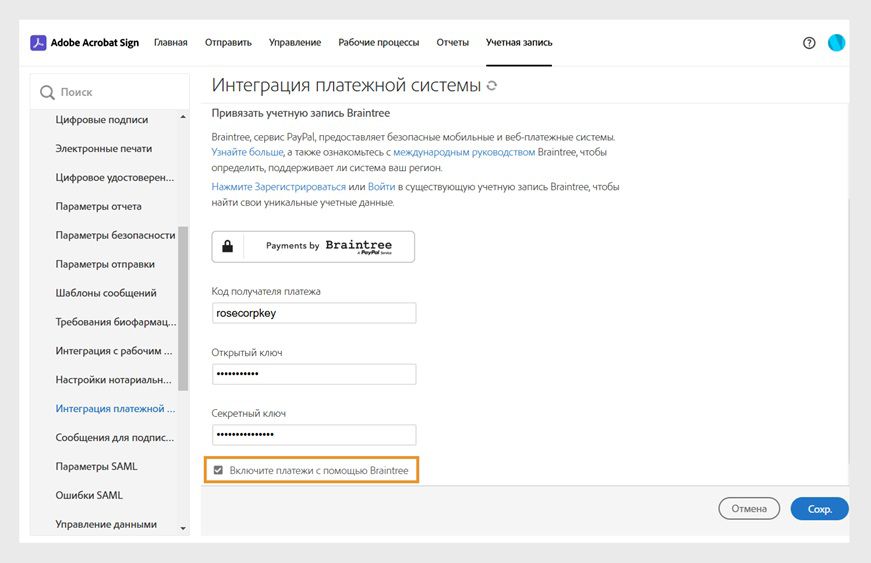This screenshot has width=871, height=563.
Task: Click the search magnifier icon in sidebar
Action: [47, 92]
